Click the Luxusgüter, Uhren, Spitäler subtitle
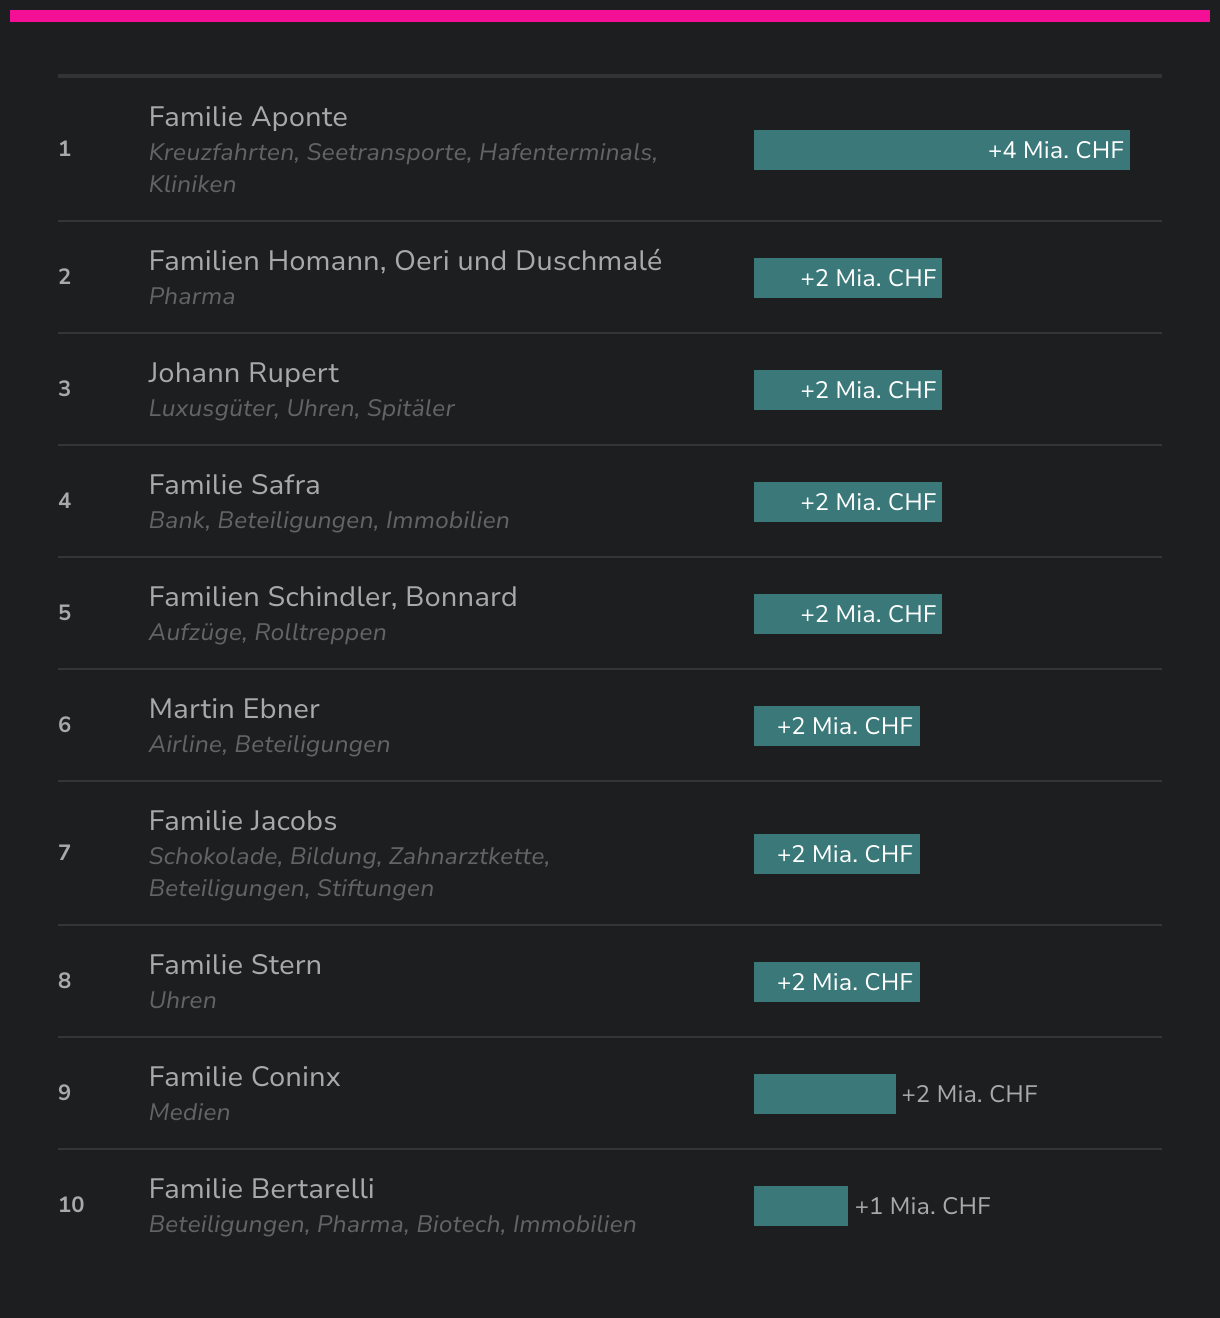The height and width of the screenshot is (1318, 1220). 301,409
